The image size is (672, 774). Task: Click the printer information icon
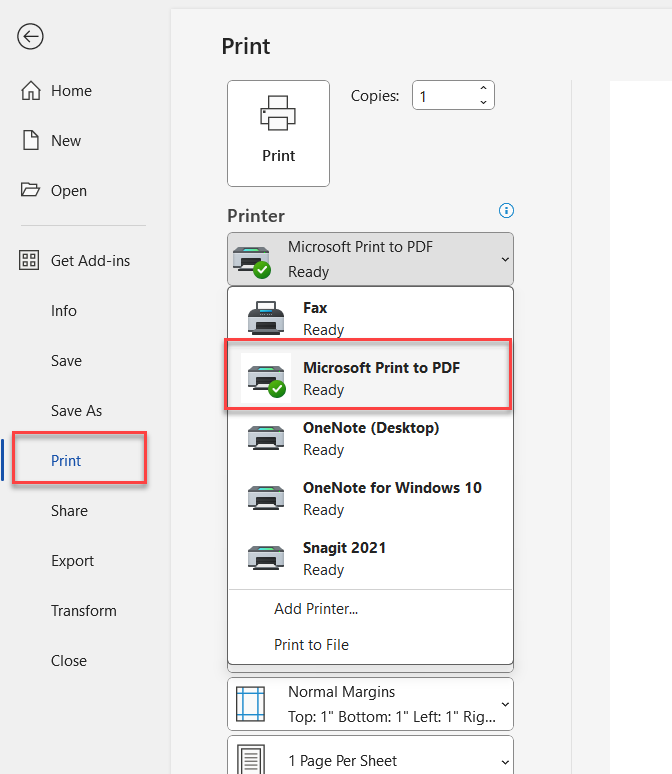coord(506,211)
